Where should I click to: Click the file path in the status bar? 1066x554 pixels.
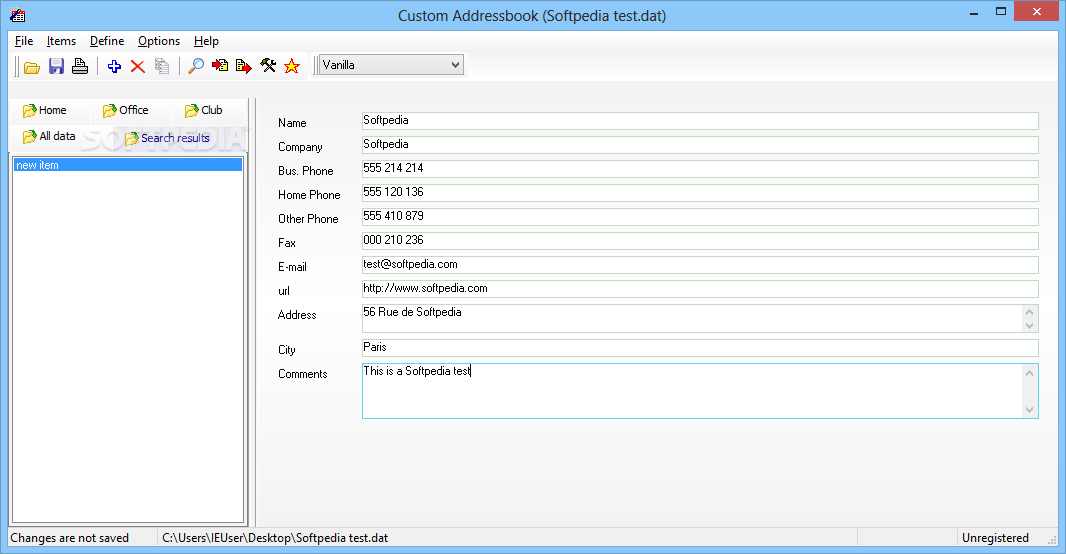(x=275, y=538)
